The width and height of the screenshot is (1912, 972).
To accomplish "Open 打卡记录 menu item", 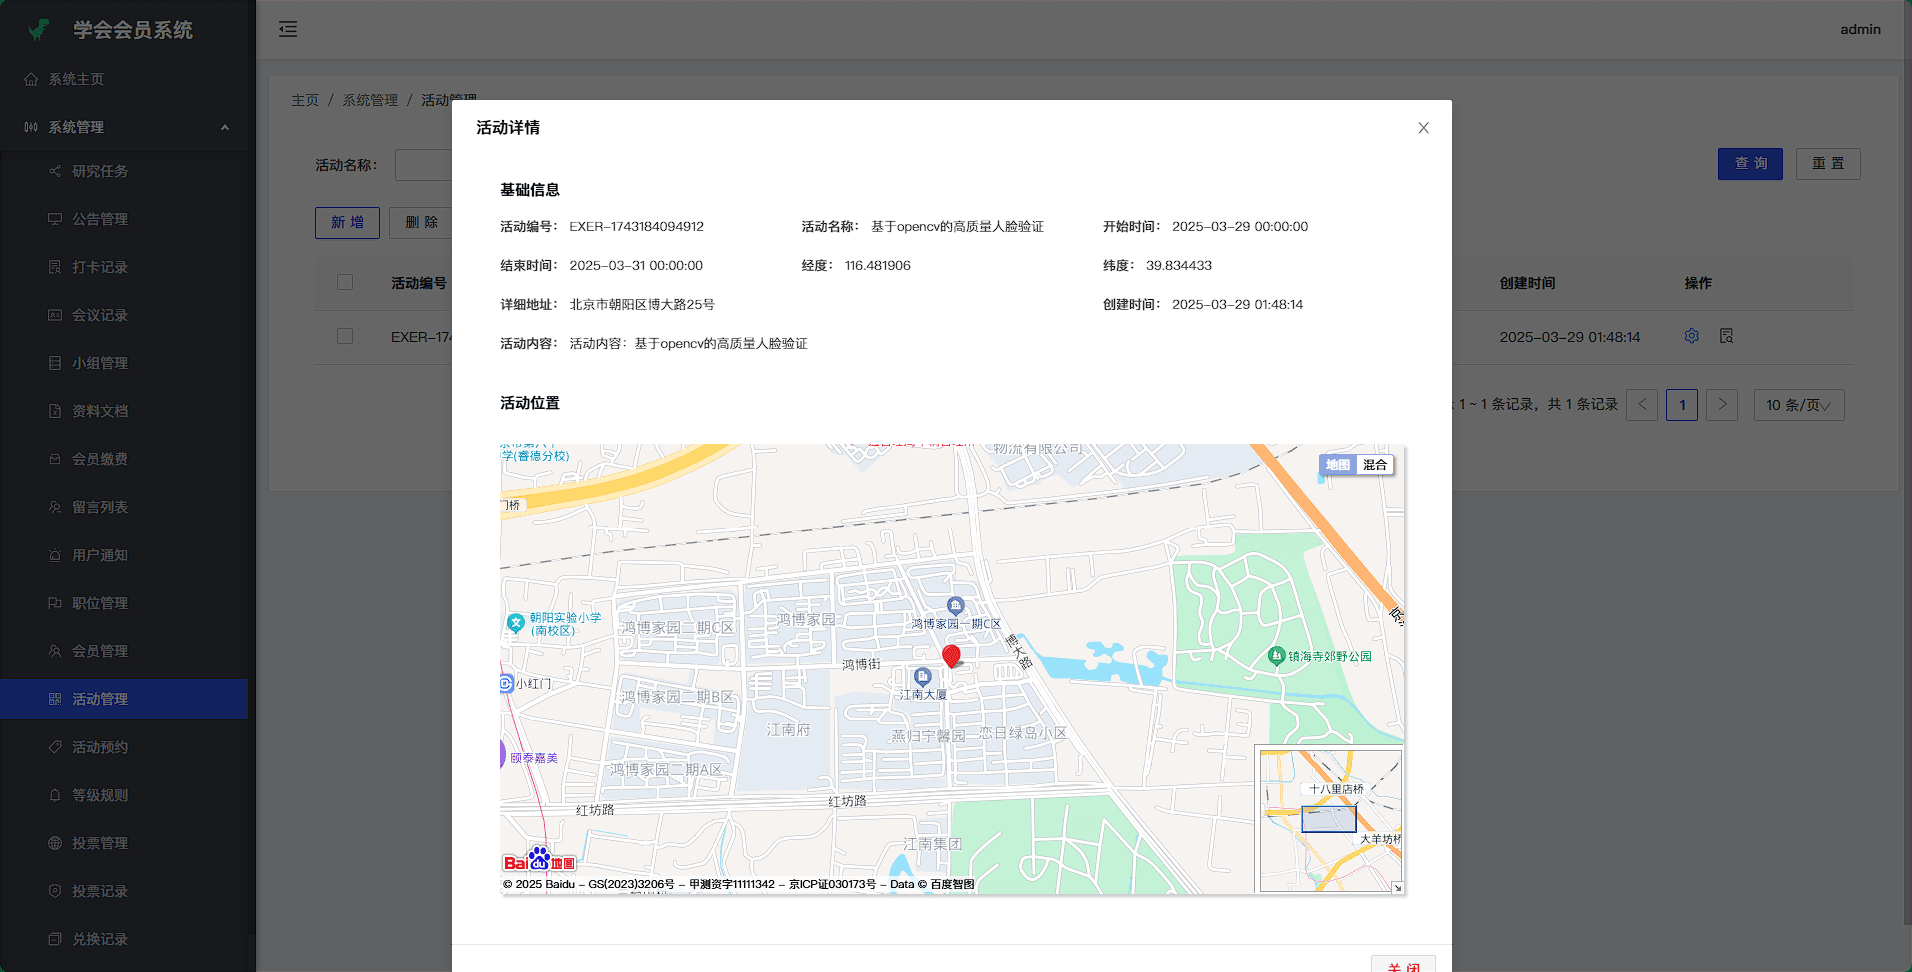I will click(x=124, y=267).
